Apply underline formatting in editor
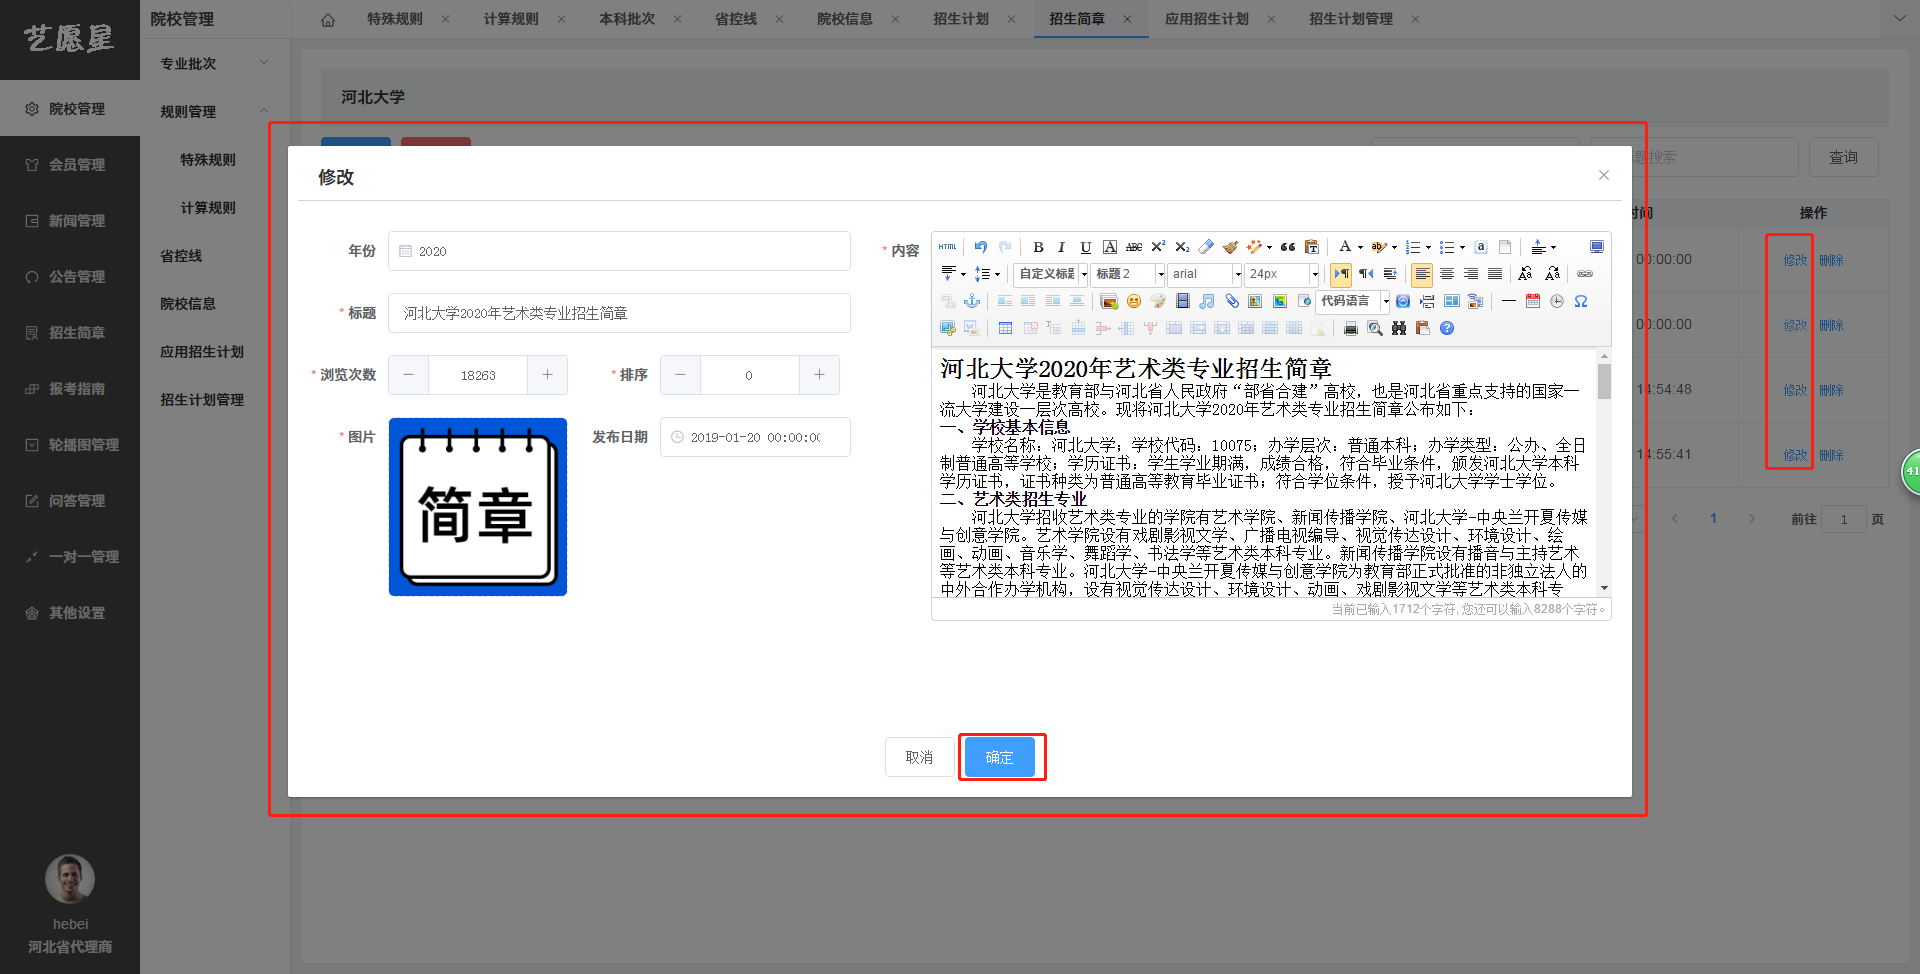 pyautogui.click(x=1085, y=247)
